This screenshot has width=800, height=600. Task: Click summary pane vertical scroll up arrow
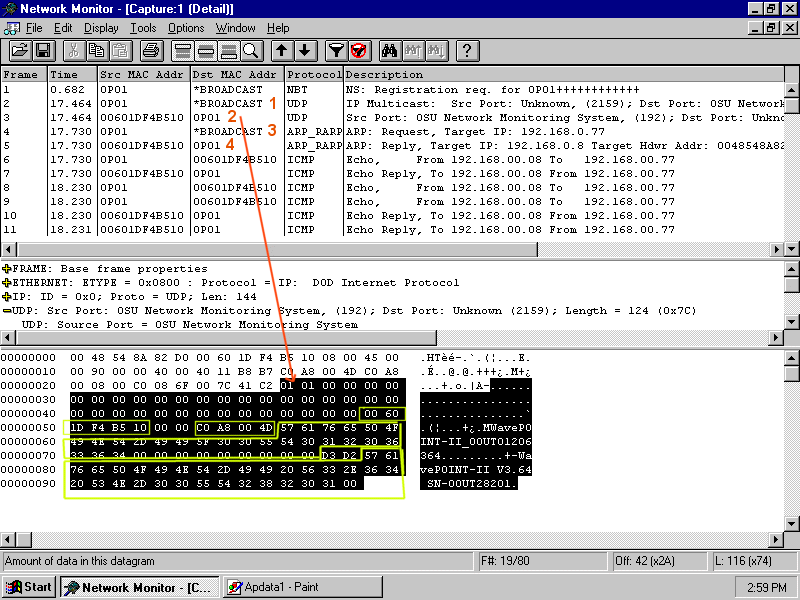pyautogui.click(x=791, y=90)
